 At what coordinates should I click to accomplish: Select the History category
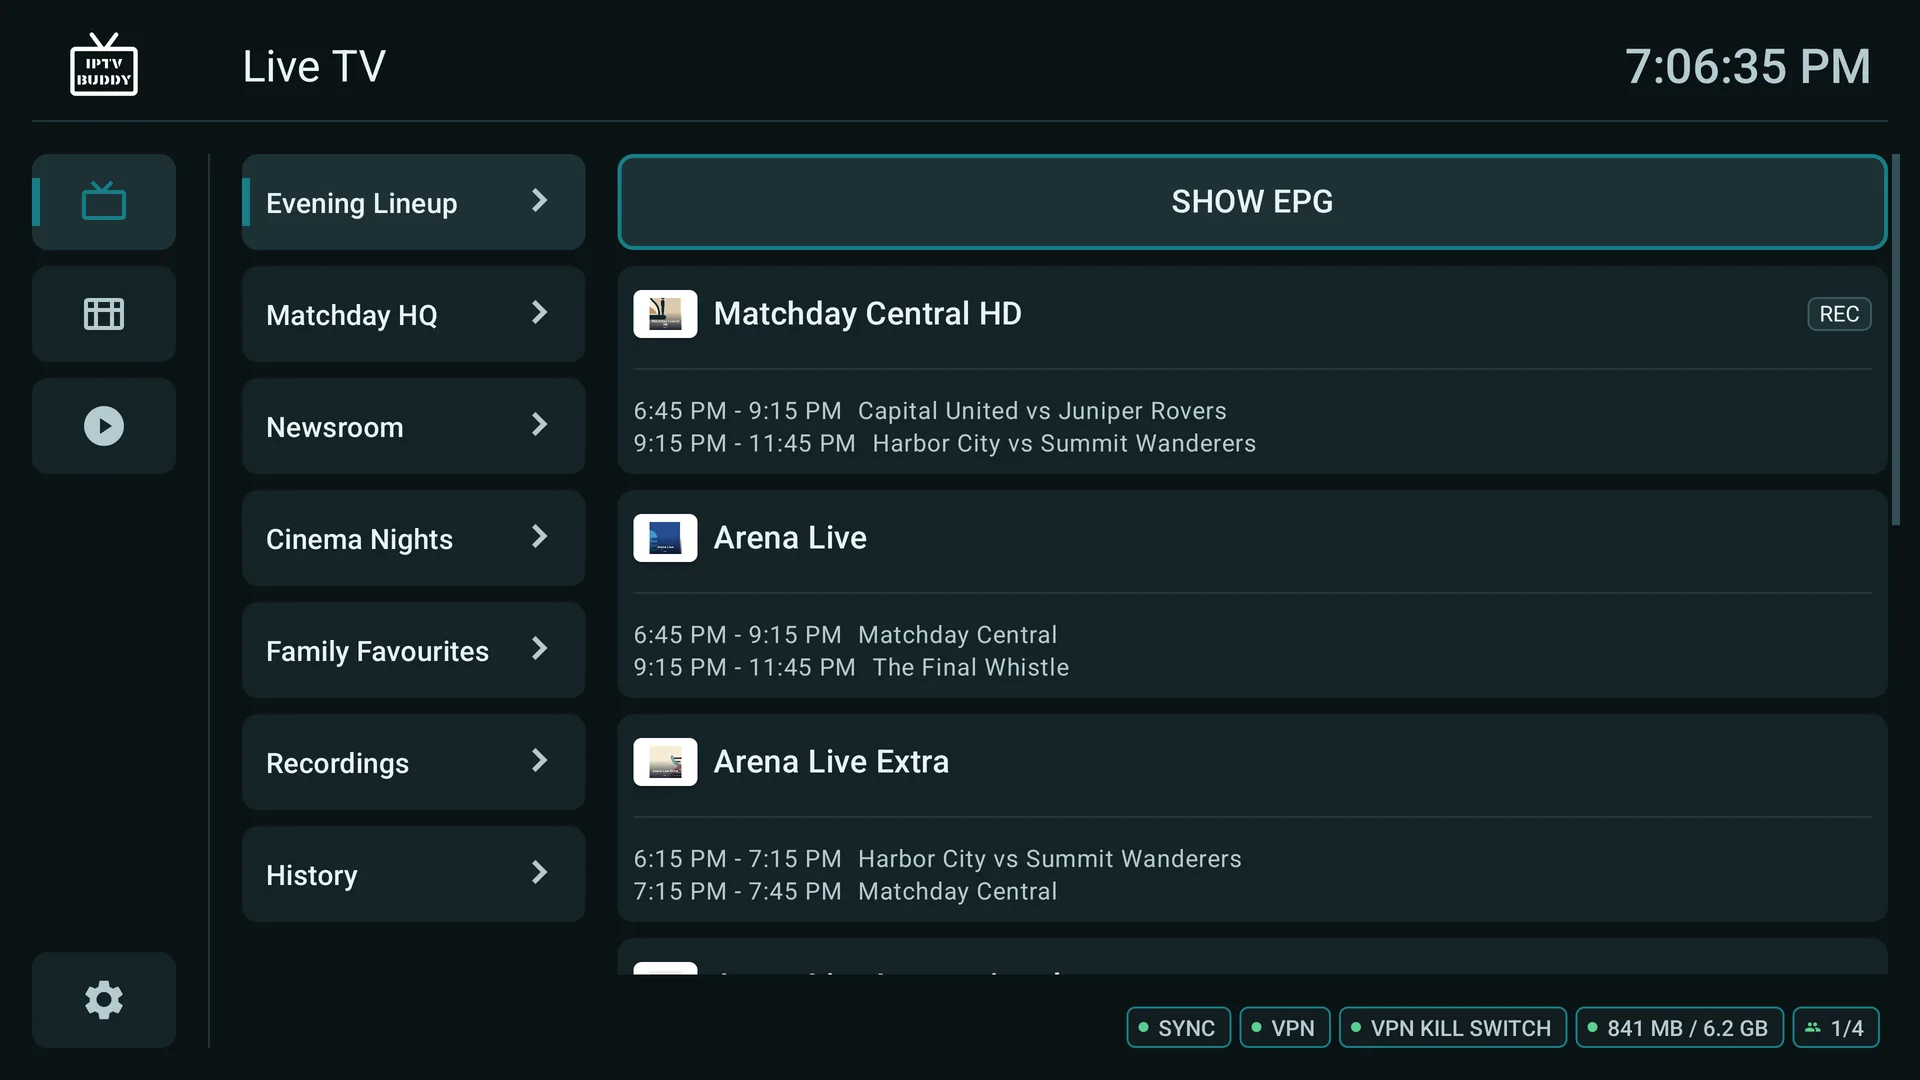pos(413,874)
